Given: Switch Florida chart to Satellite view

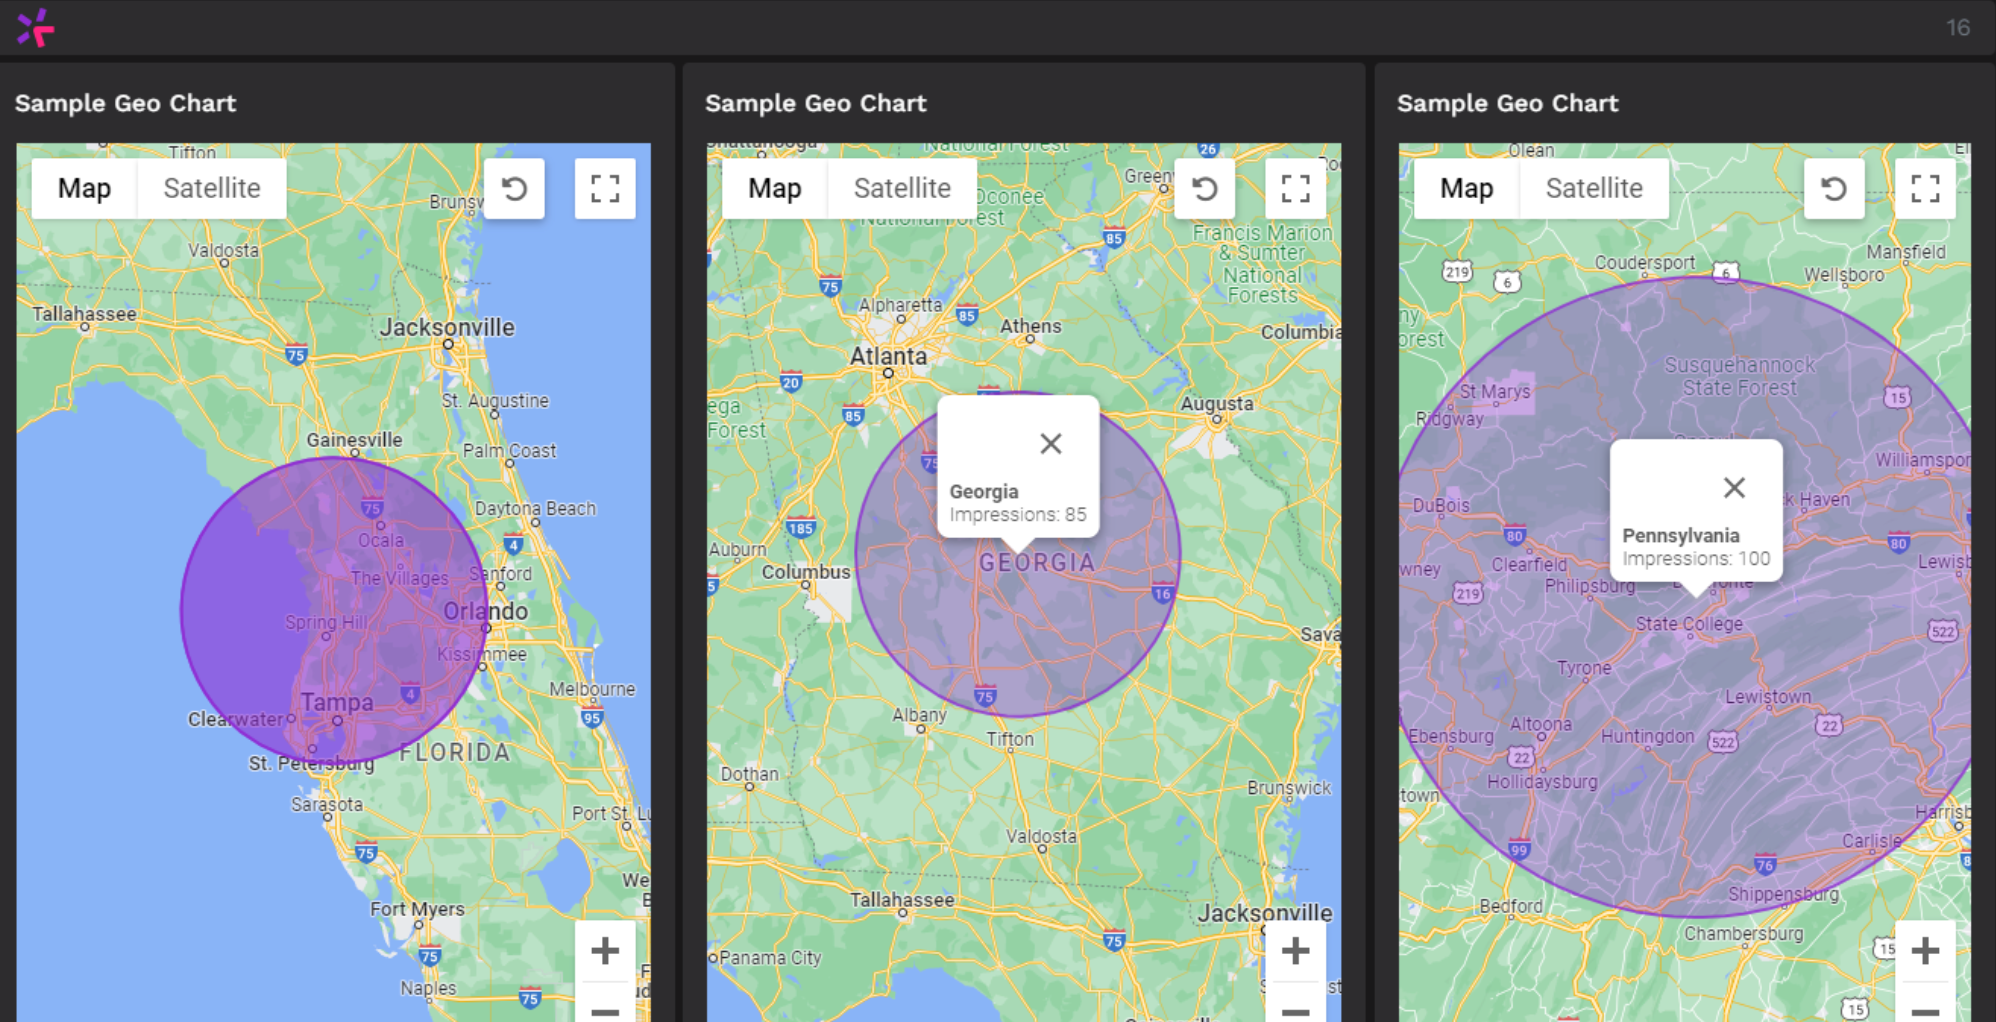Looking at the screenshot, I should click(212, 188).
